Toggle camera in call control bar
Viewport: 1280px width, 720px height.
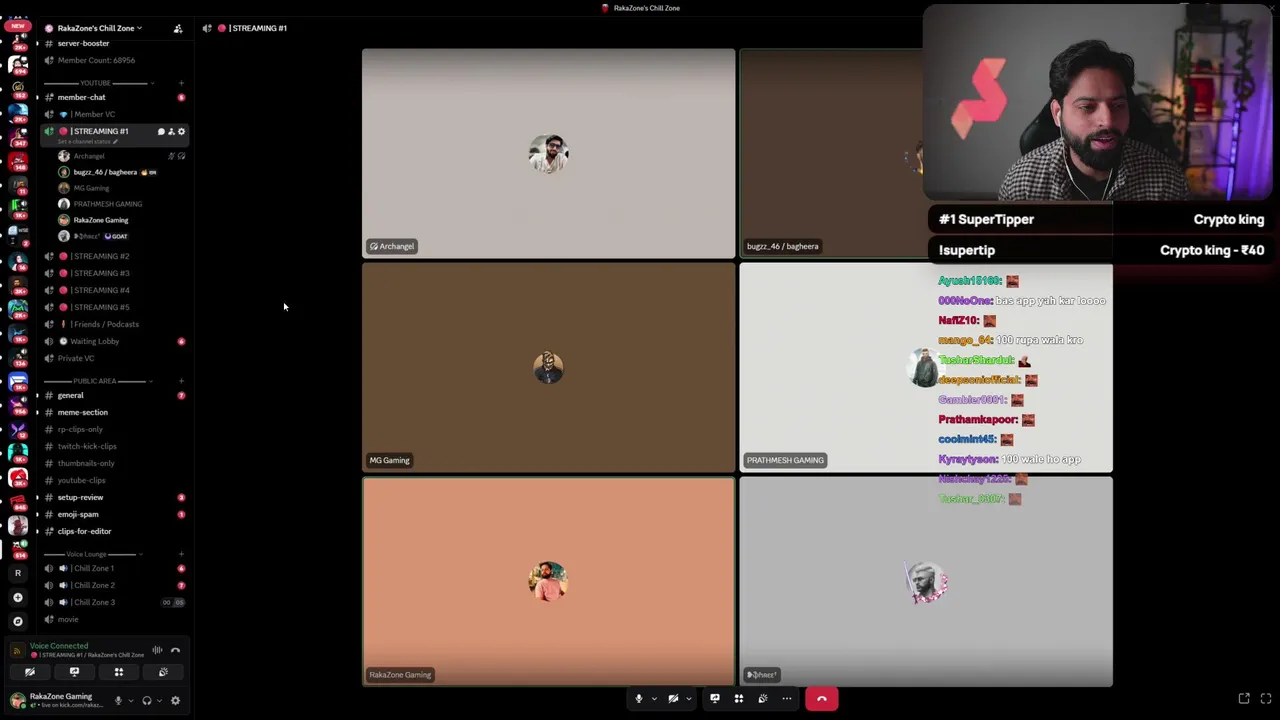point(673,699)
